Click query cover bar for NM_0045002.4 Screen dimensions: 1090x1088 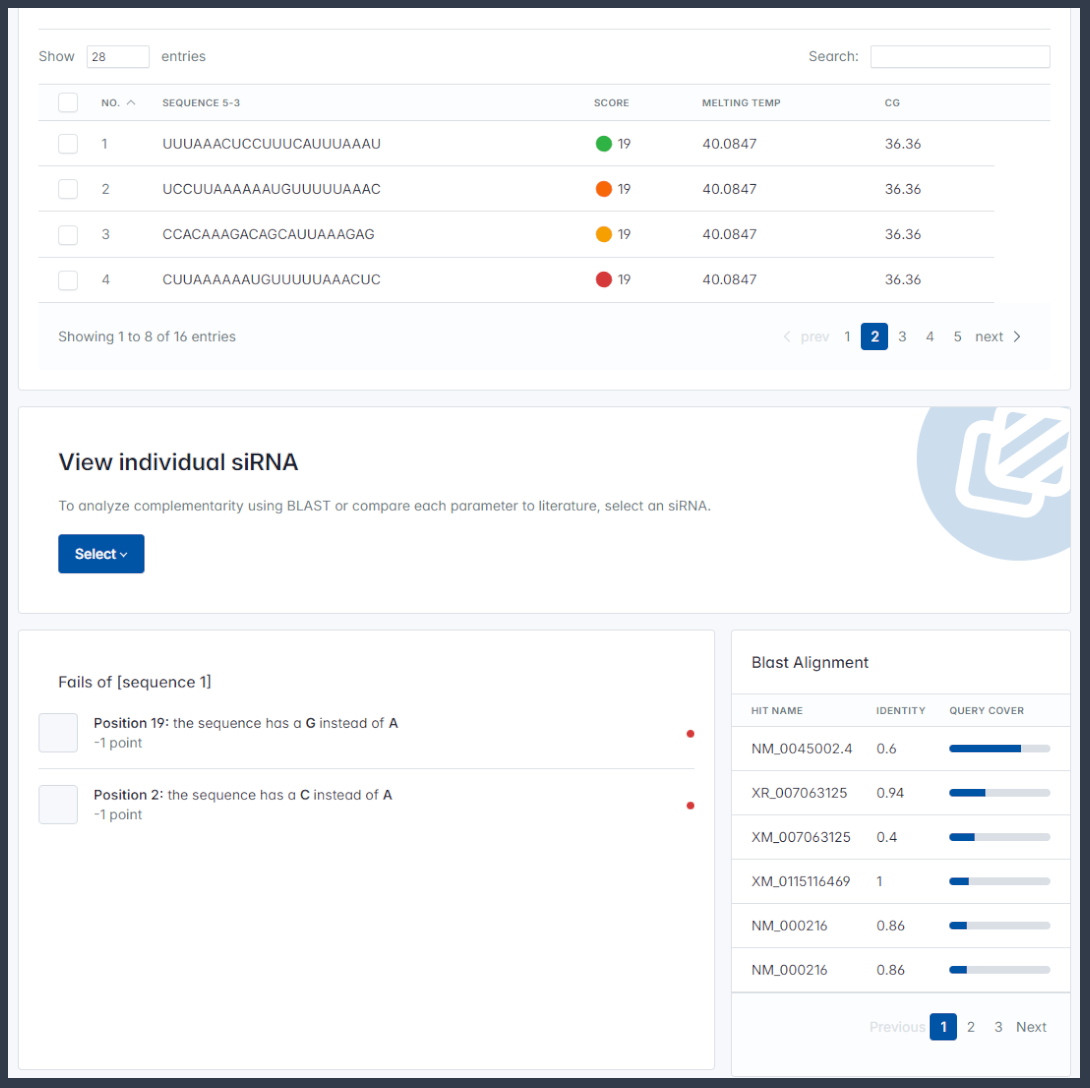click(x=999, y=748)
